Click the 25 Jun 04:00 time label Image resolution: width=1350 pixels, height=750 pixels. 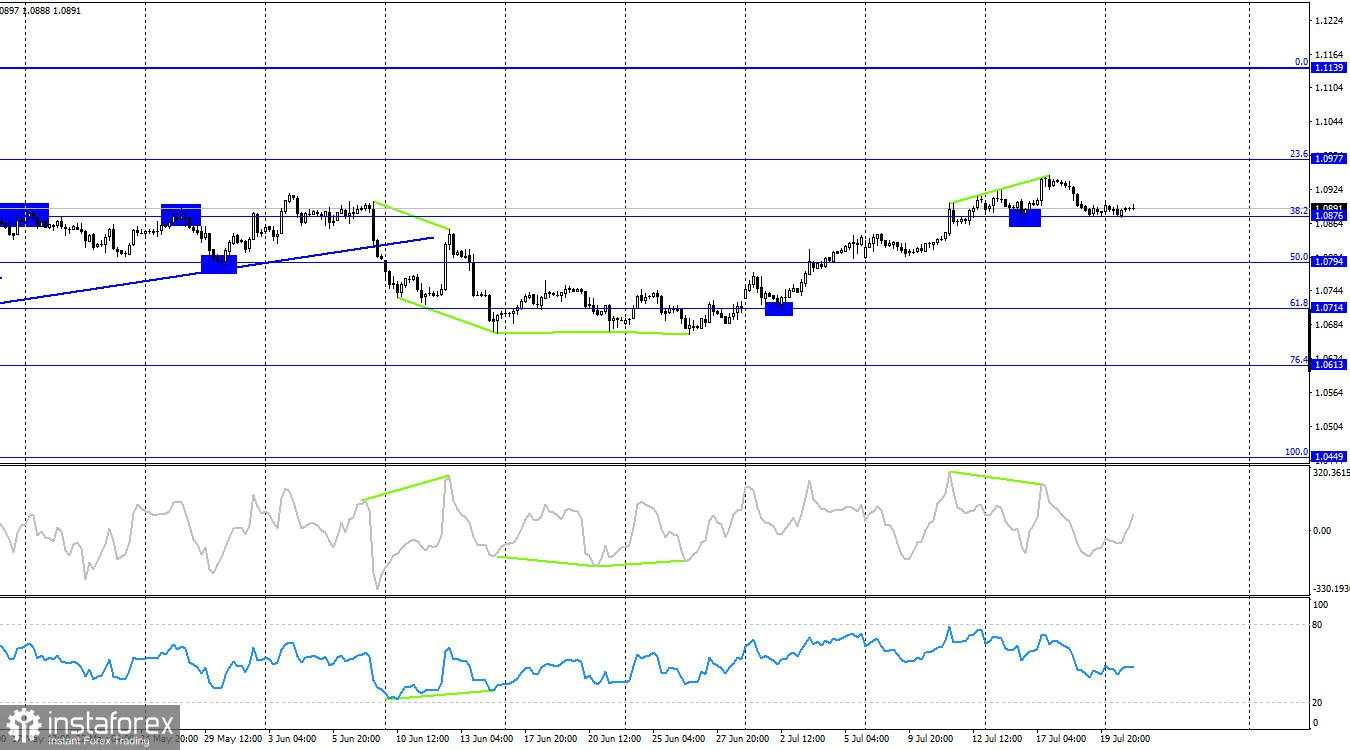[677, 740]
